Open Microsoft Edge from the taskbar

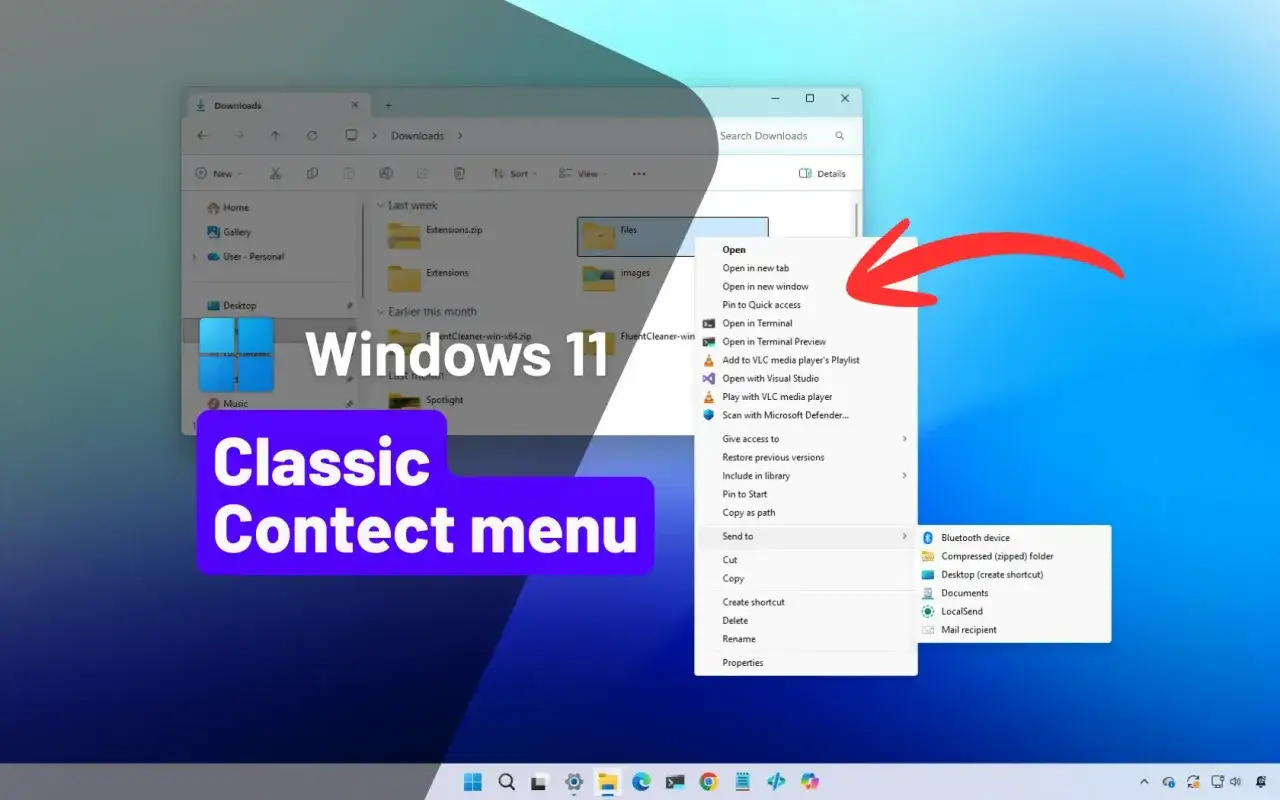click(641, 782)
